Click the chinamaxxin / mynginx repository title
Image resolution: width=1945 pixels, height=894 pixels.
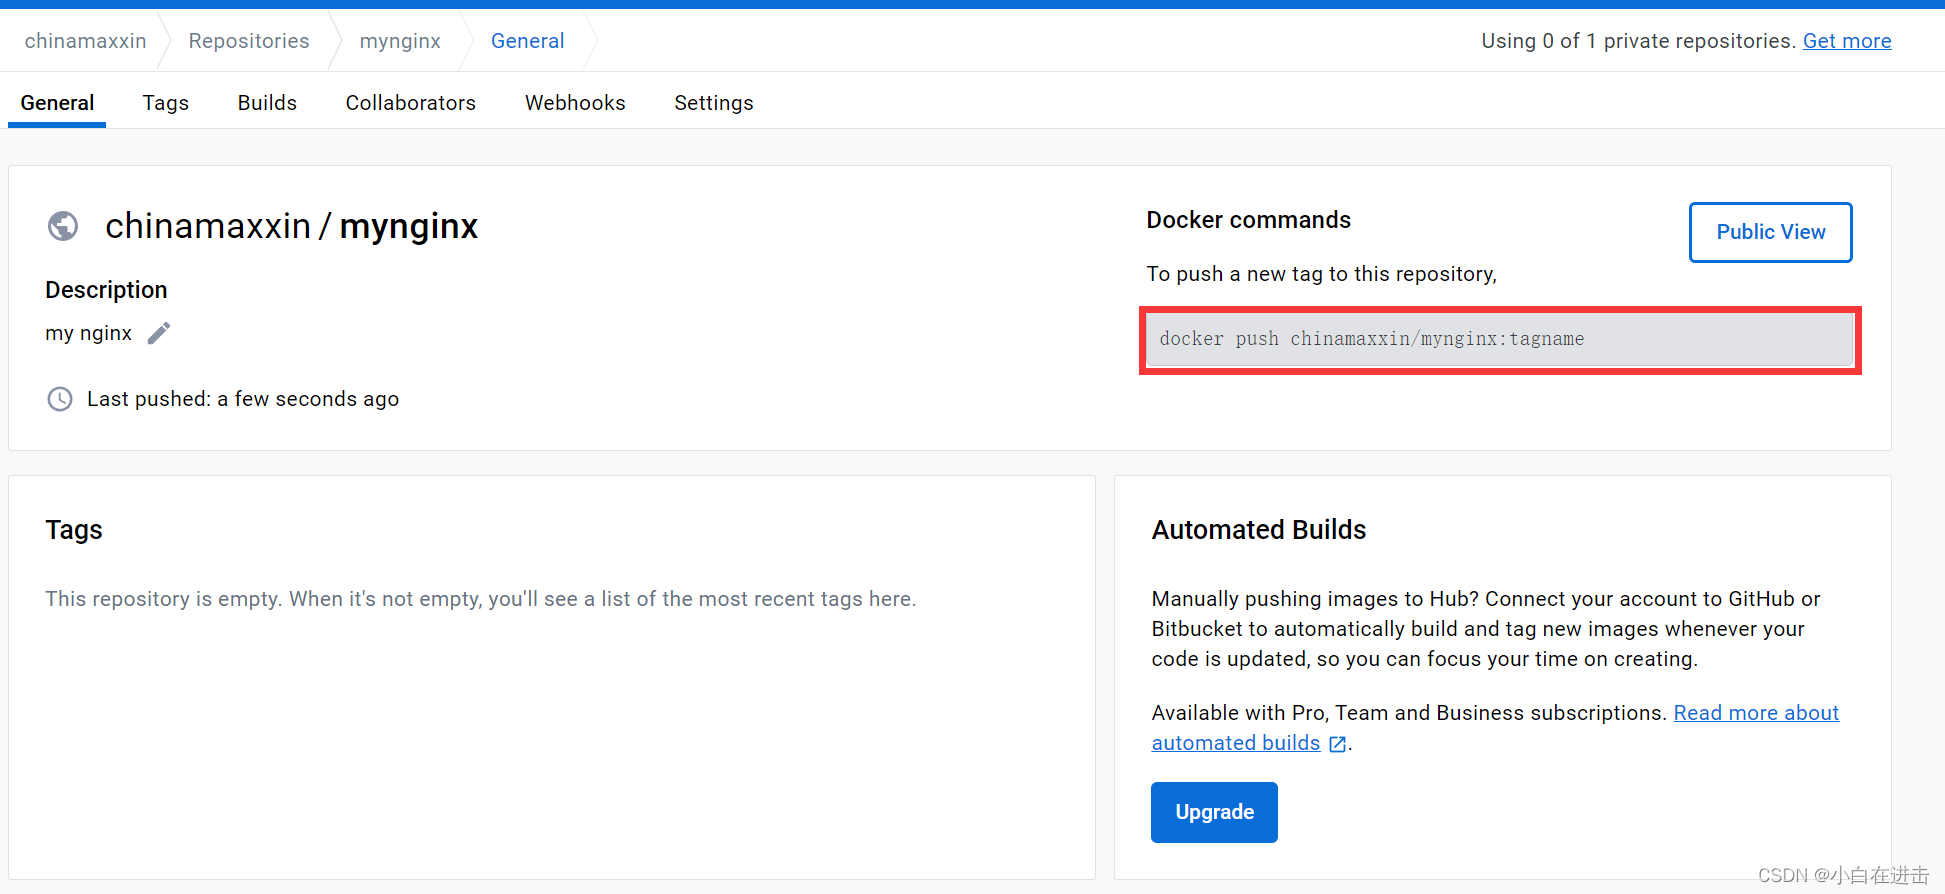tap(292, 226)
